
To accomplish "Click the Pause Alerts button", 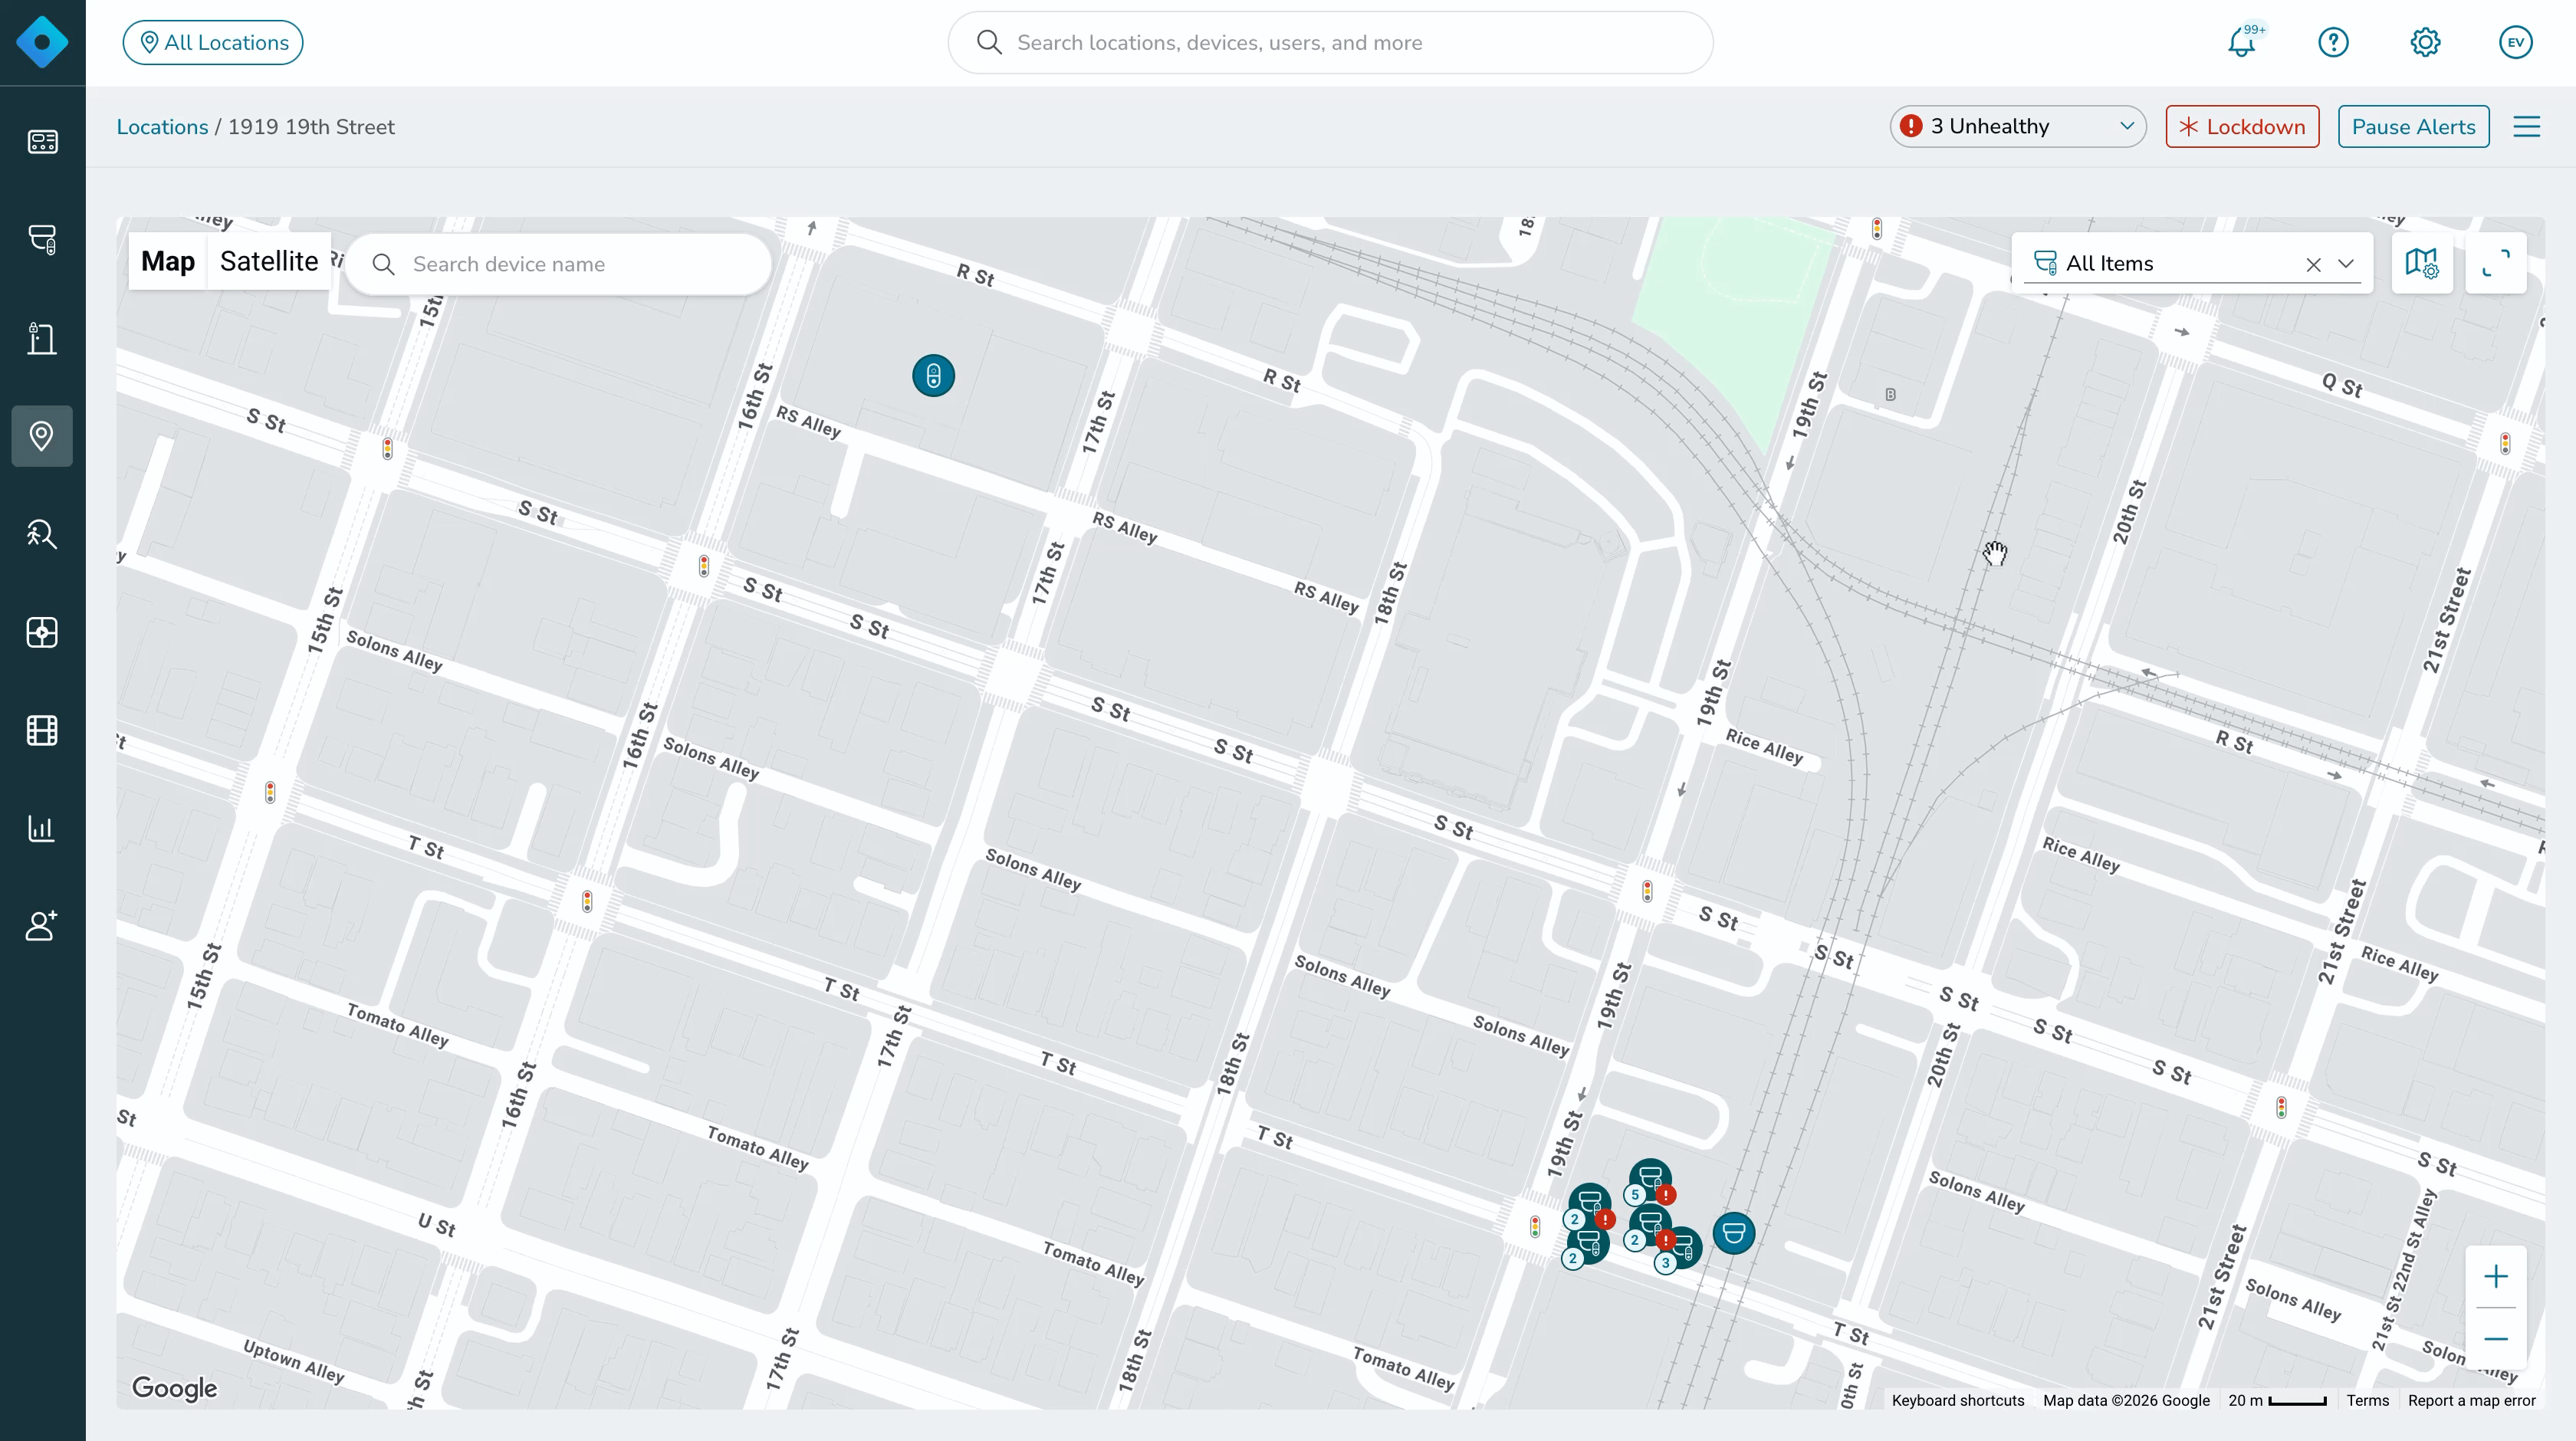I will (2413, 127).
